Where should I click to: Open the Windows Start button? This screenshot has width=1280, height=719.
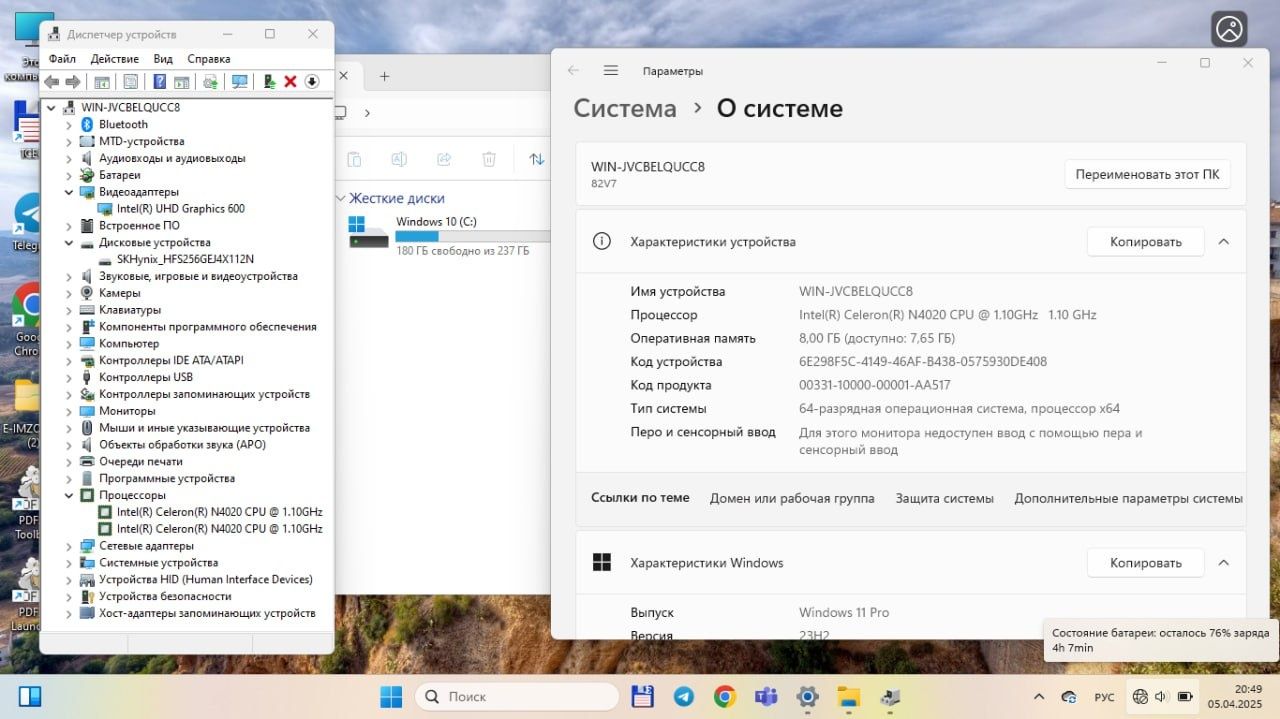[x=391, y=696]
